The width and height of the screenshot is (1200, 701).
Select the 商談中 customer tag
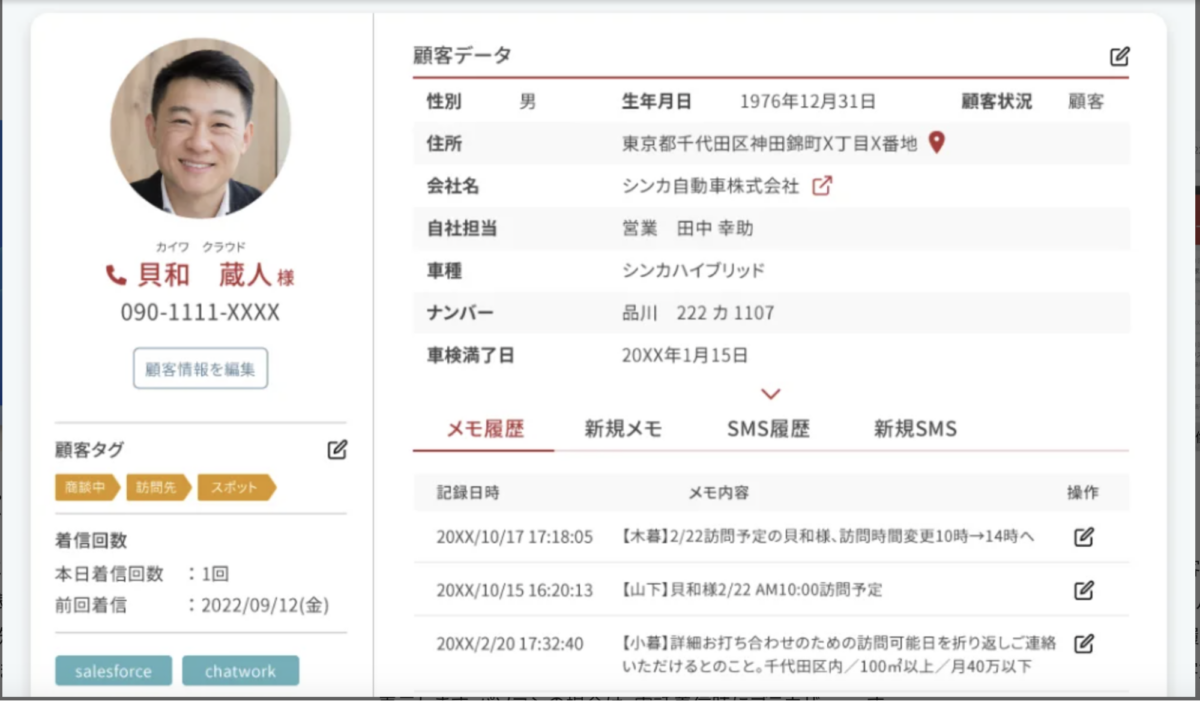86,488
